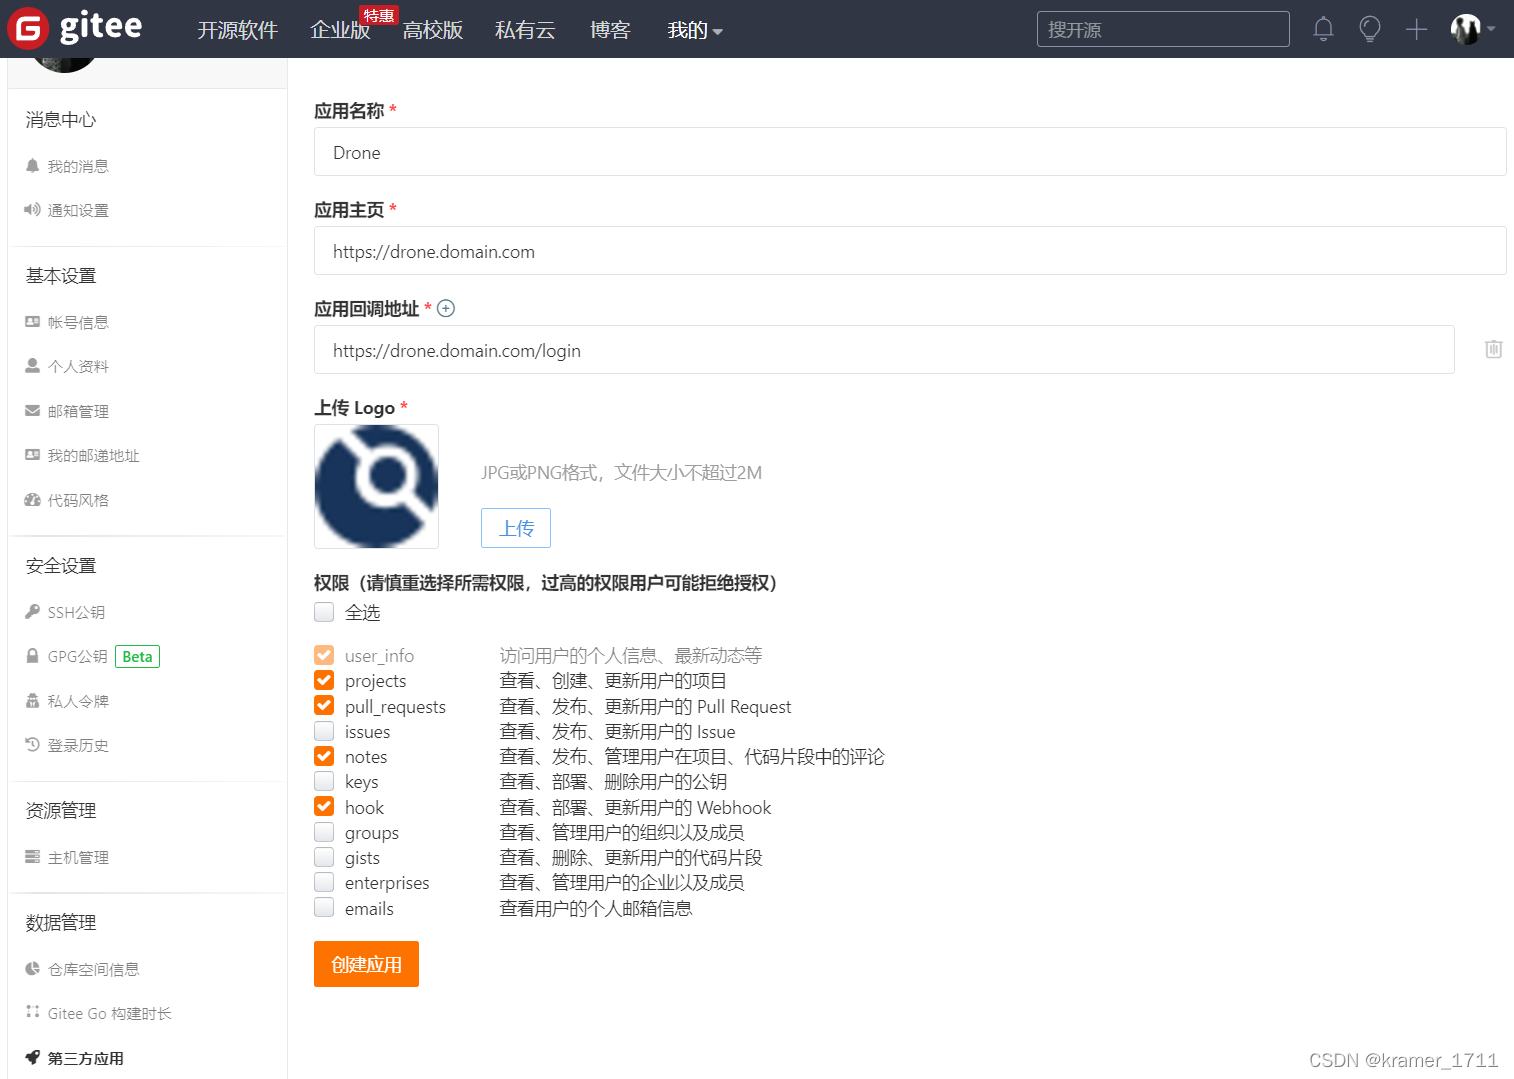Viewport: 1514px width, 1079px height.
Task: Click the plus icon to create new repository
Action: [x=1416, y=29]
